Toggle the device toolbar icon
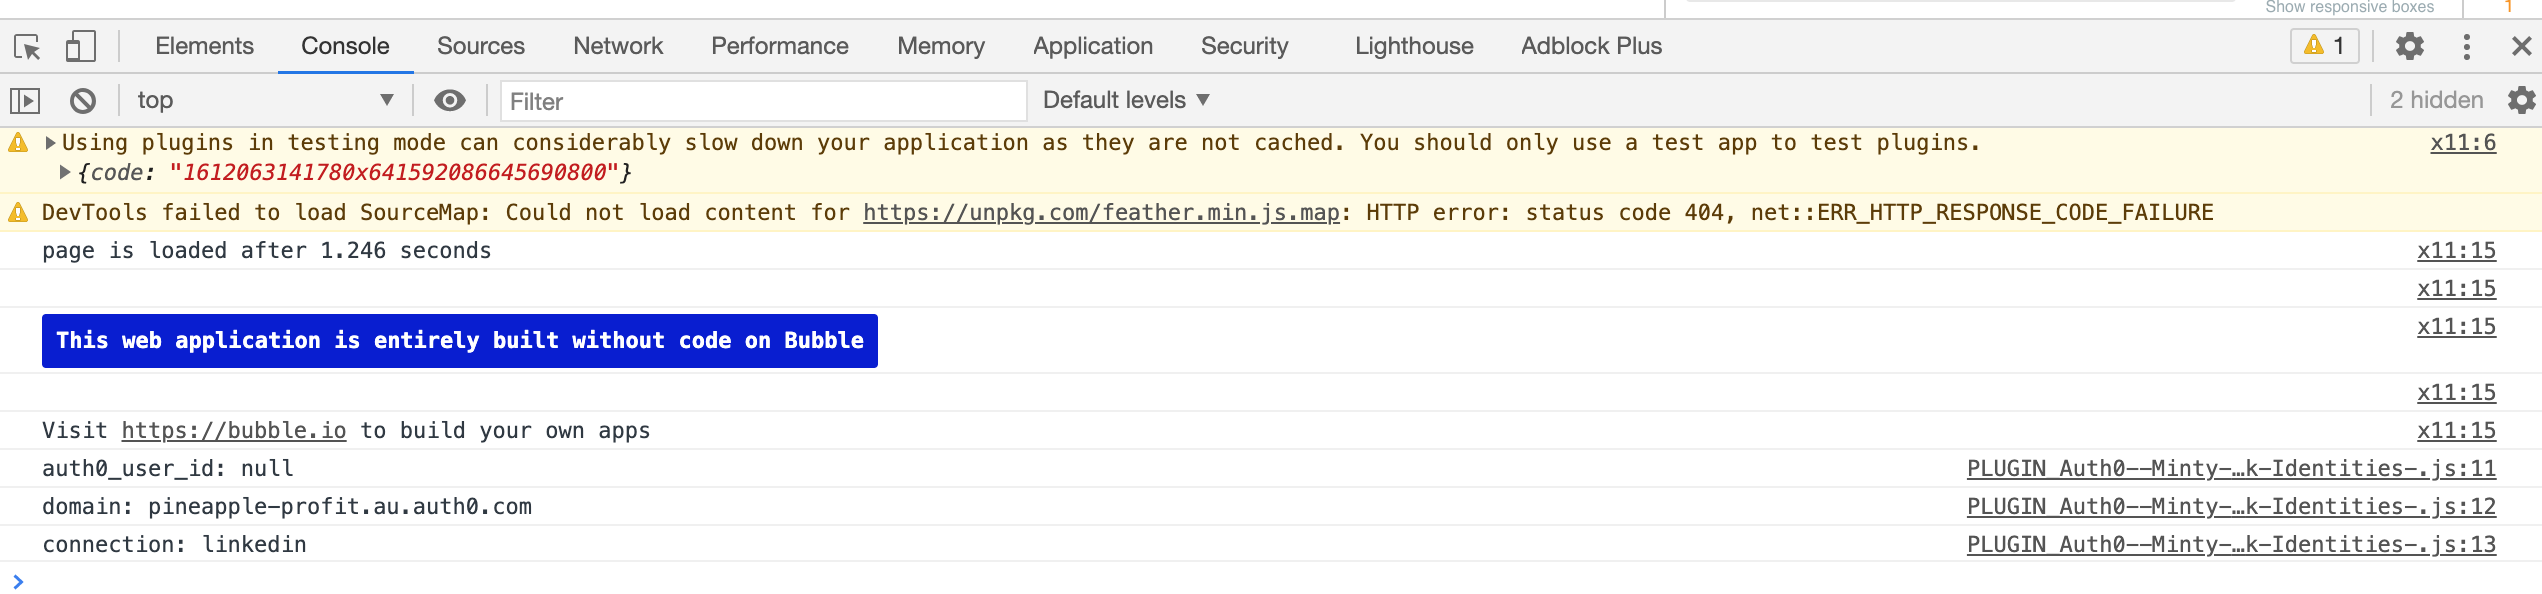The width and height of the screenshot is (2542, 594). (x=80, y=47)
